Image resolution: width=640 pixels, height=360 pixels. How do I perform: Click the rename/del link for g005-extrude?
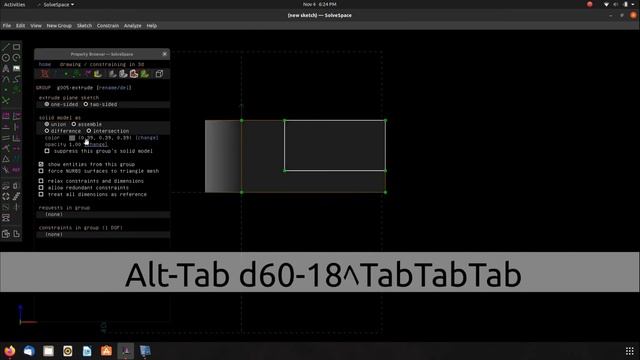tap(114, 87)
